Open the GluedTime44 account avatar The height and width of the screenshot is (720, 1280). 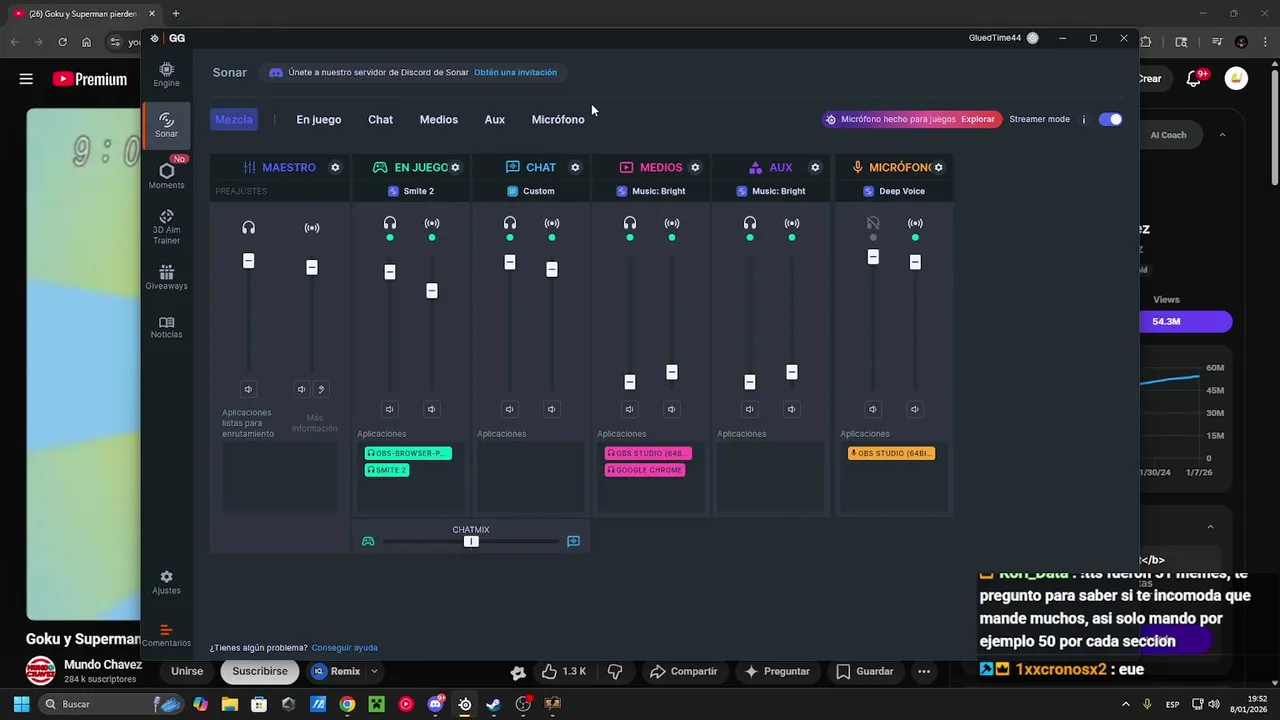pyautogui.click(x=1033, y=38)
